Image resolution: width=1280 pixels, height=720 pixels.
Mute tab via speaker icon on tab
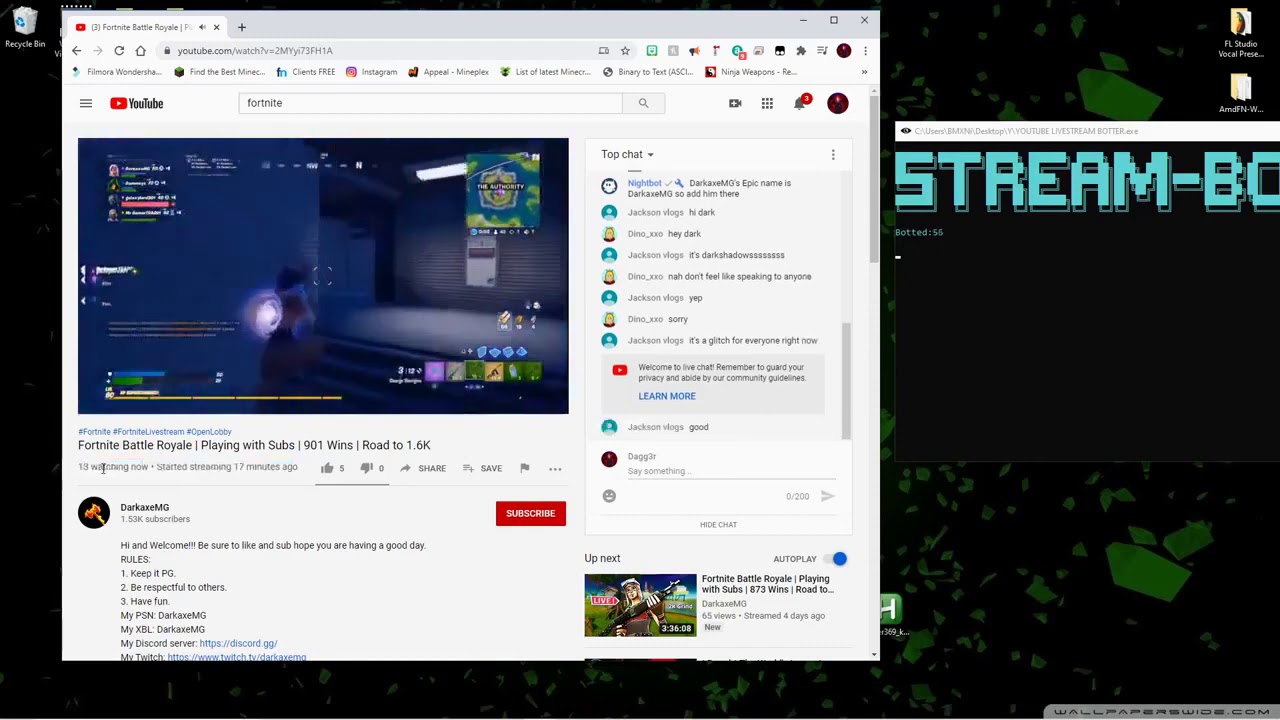[x=203, y=27]
